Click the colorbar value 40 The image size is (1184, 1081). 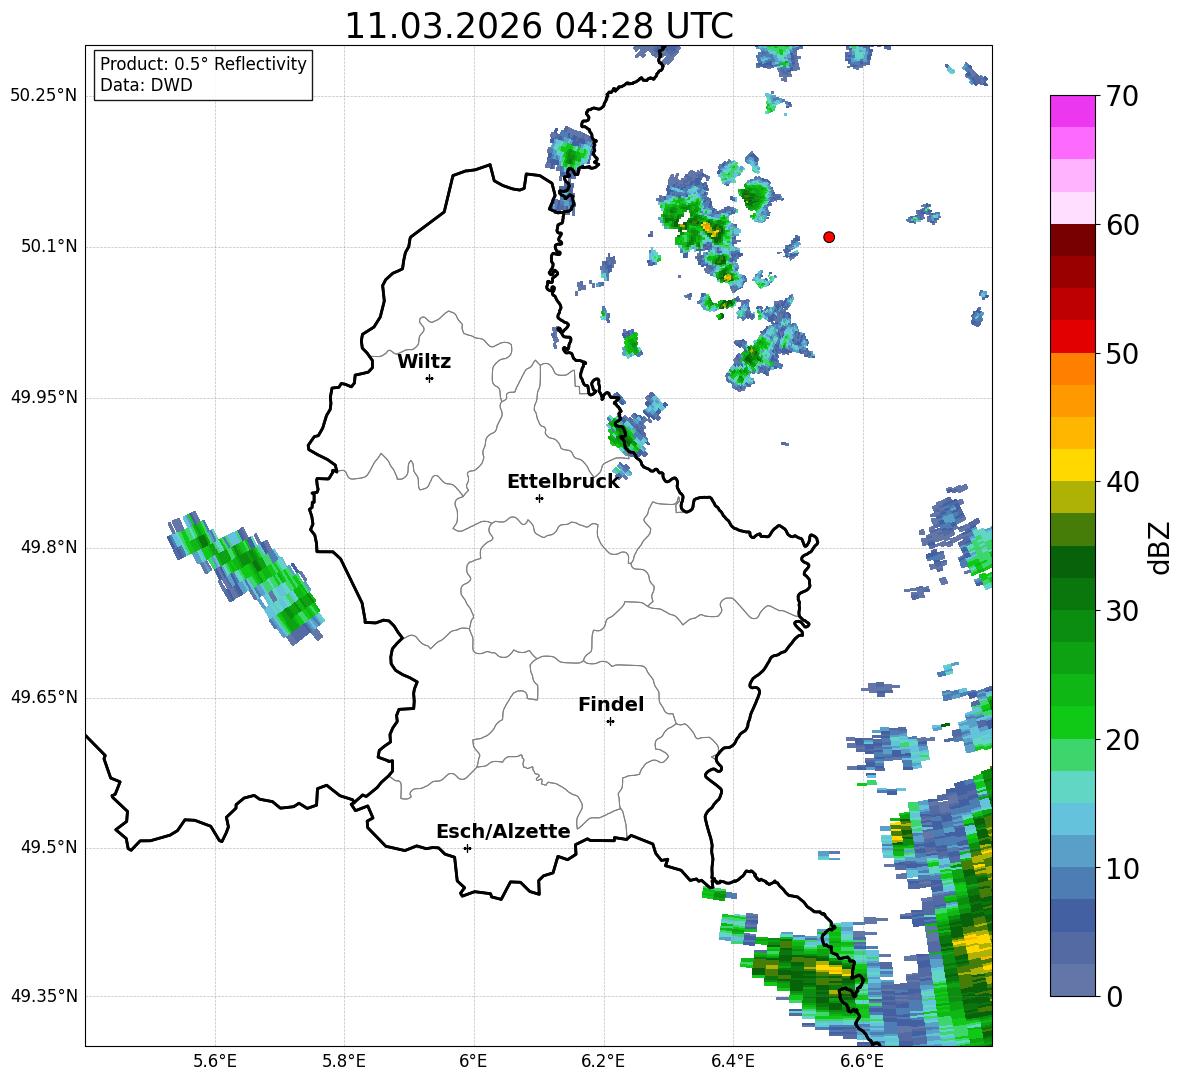[x=1122, y=482]
